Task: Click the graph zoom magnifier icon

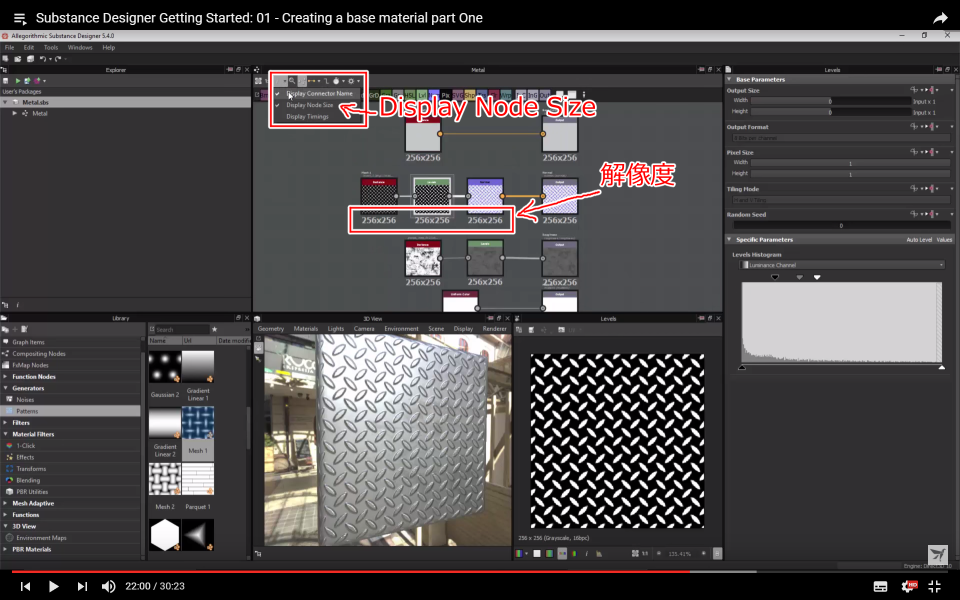Action: click(x=292, y=80)
